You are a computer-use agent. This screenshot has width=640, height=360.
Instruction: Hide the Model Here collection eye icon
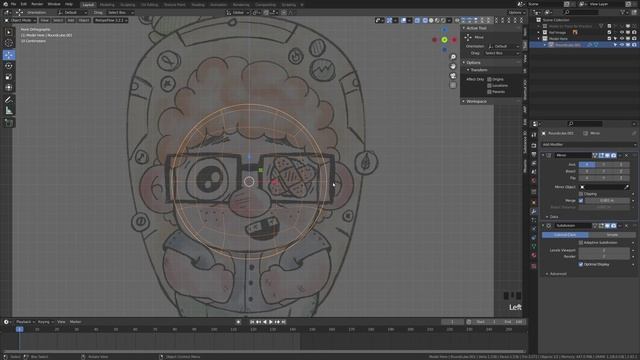coord(622,39)
